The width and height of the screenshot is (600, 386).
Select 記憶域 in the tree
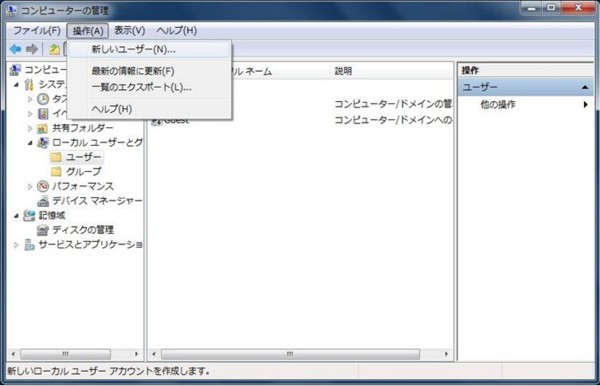[x=52, y=215]
